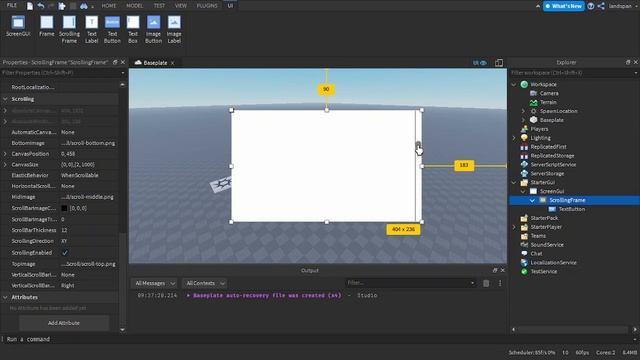Screen dimensions: 640x360
Task: Insert a ScreenGui from the ribbon
Action: coord(18,27)
